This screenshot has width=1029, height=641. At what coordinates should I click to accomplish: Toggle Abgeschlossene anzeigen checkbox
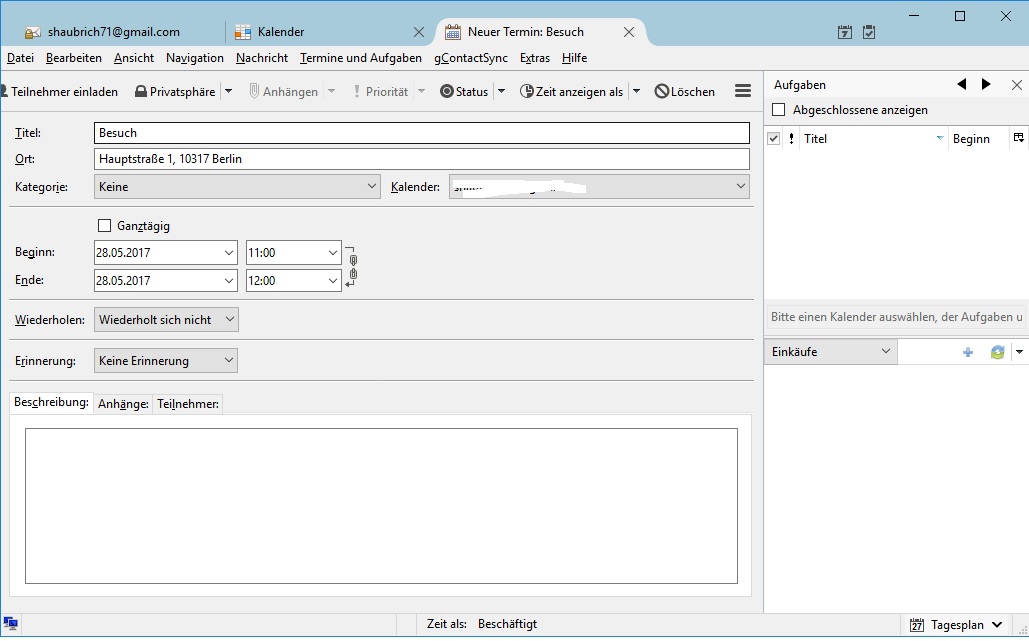pyautogui.click(x=779, y=110)
